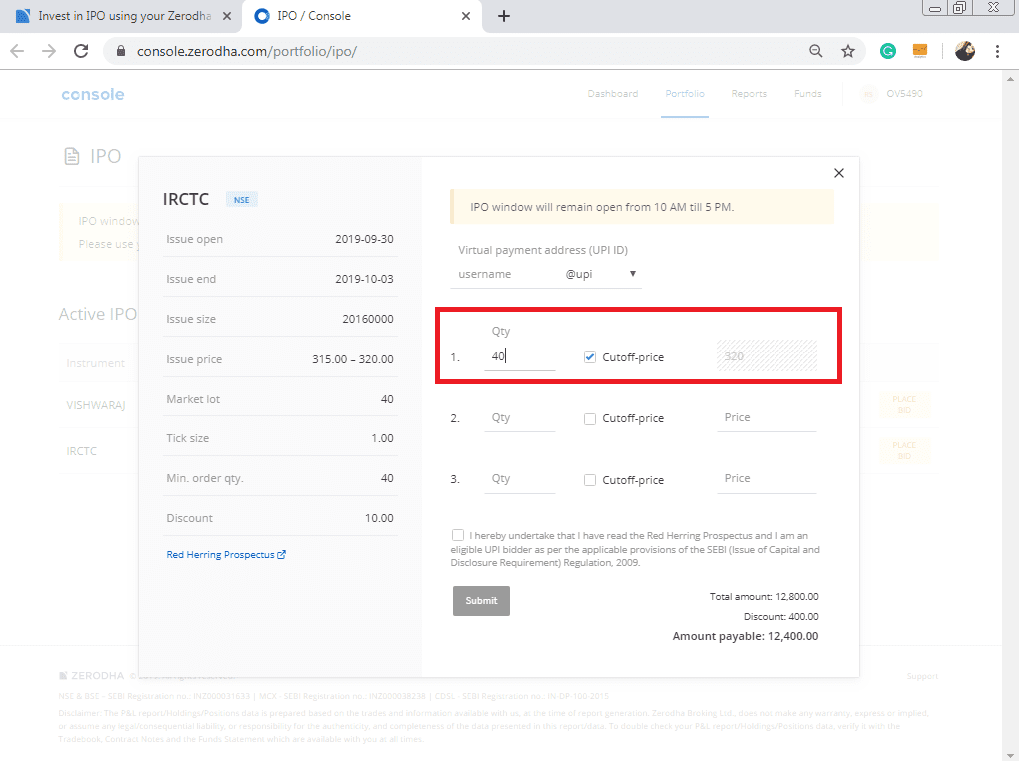The image size is (1021, 761).
Task: Open the Chrome profile avatar
Action: click(964, 51)
